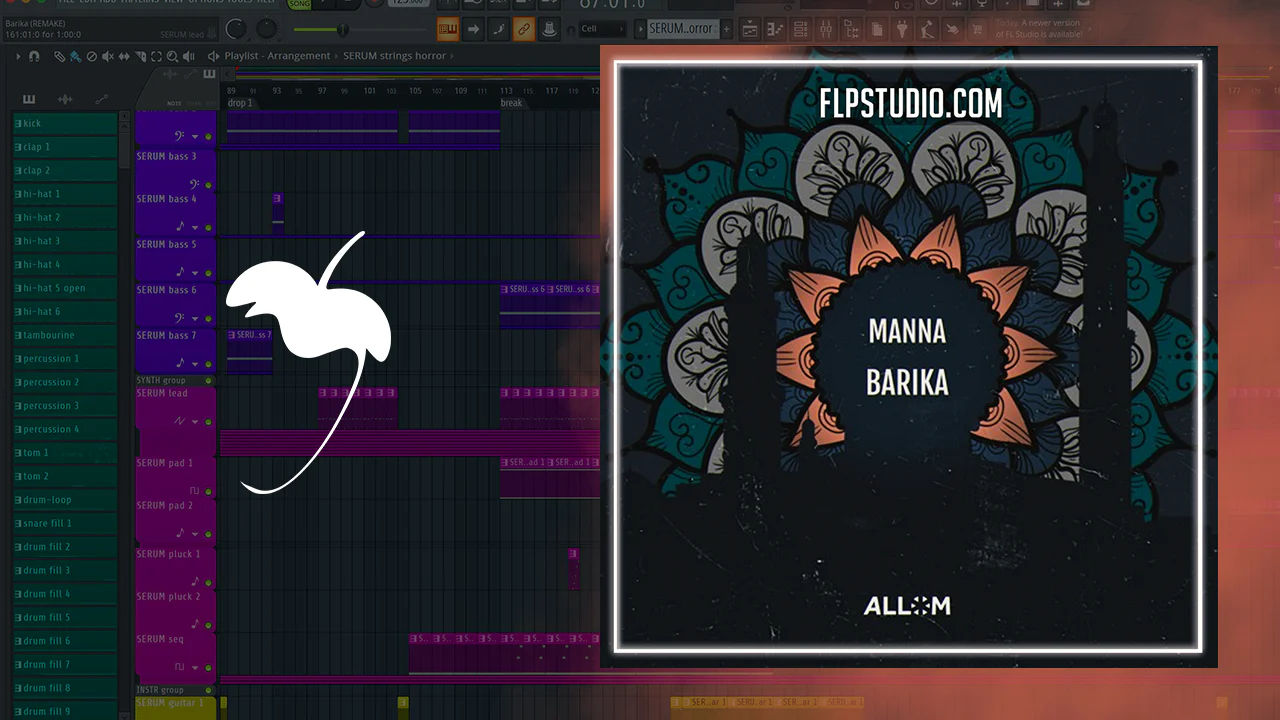Screen dimensions: 1280x720
Task: Mute the SERUM bass 6 track
Action: tap(208, 317)
